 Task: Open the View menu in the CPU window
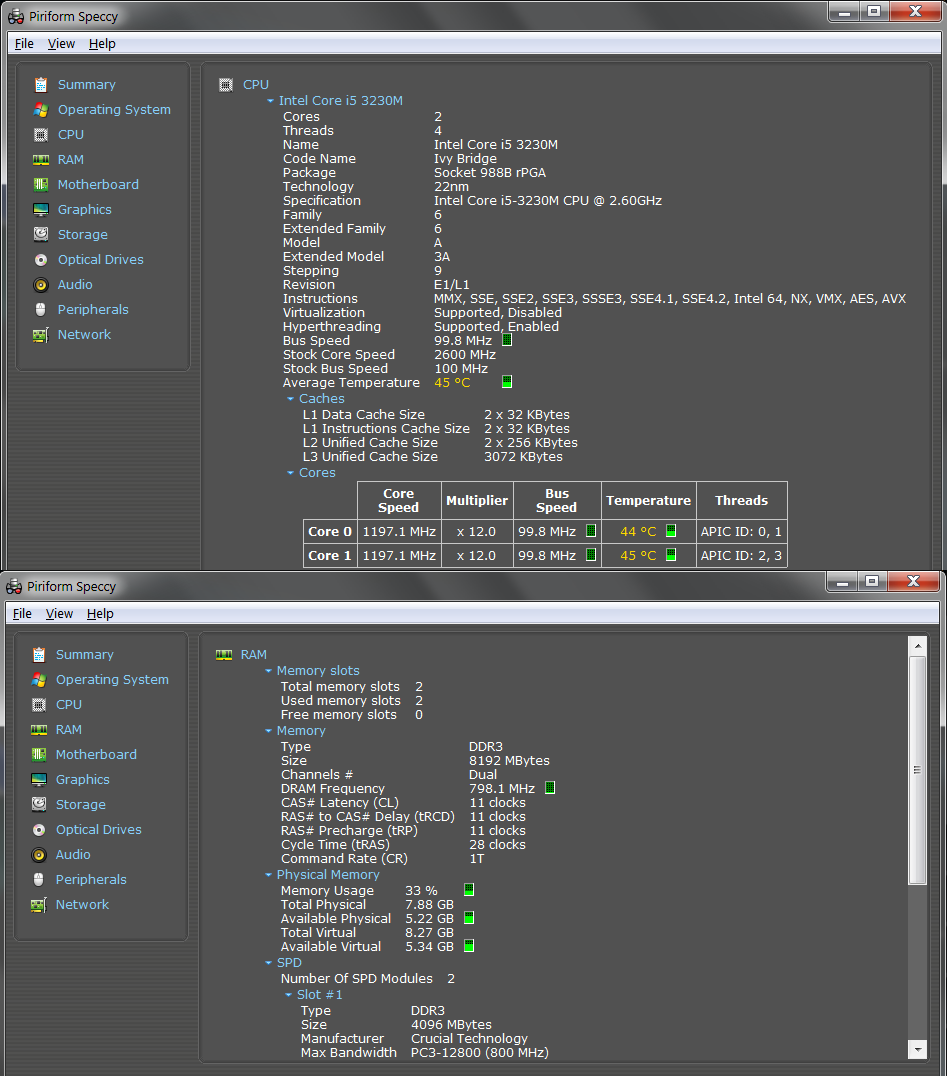click(x=61, y=44)
